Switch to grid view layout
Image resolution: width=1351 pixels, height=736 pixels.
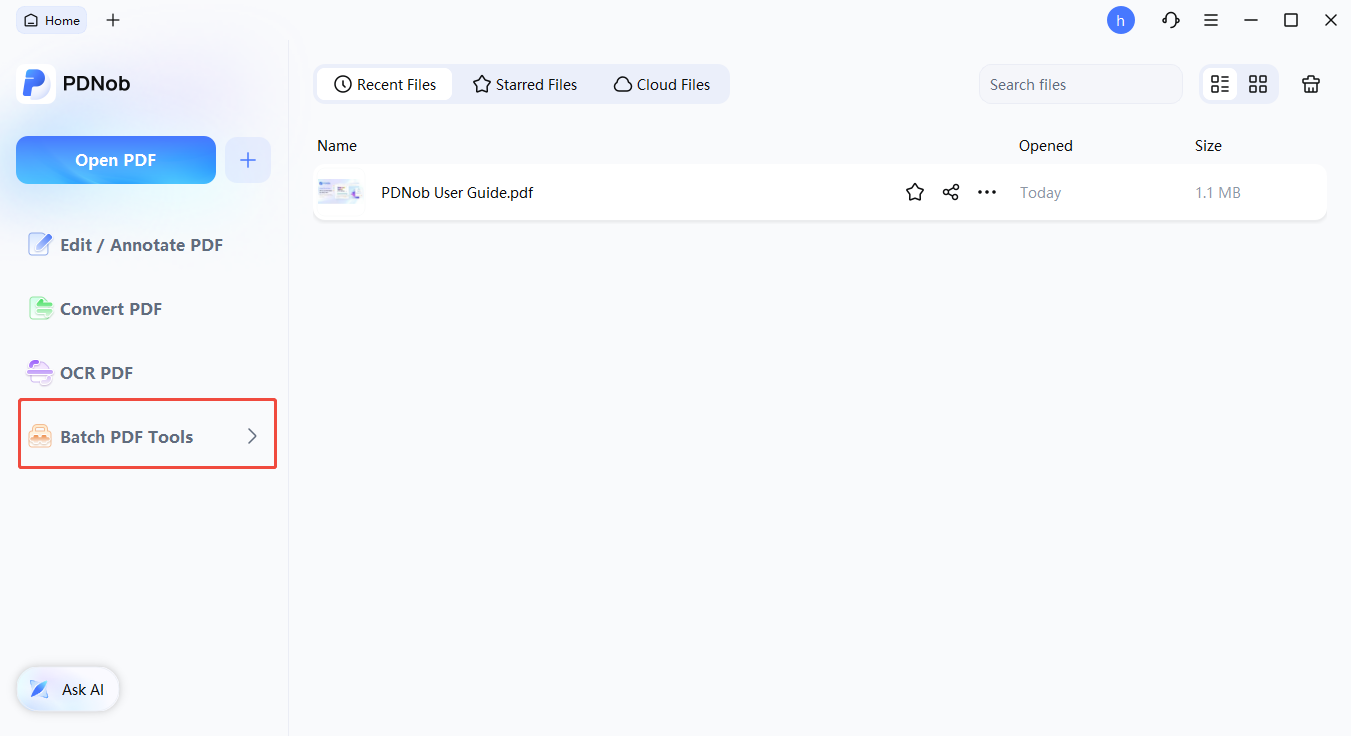1257,84
